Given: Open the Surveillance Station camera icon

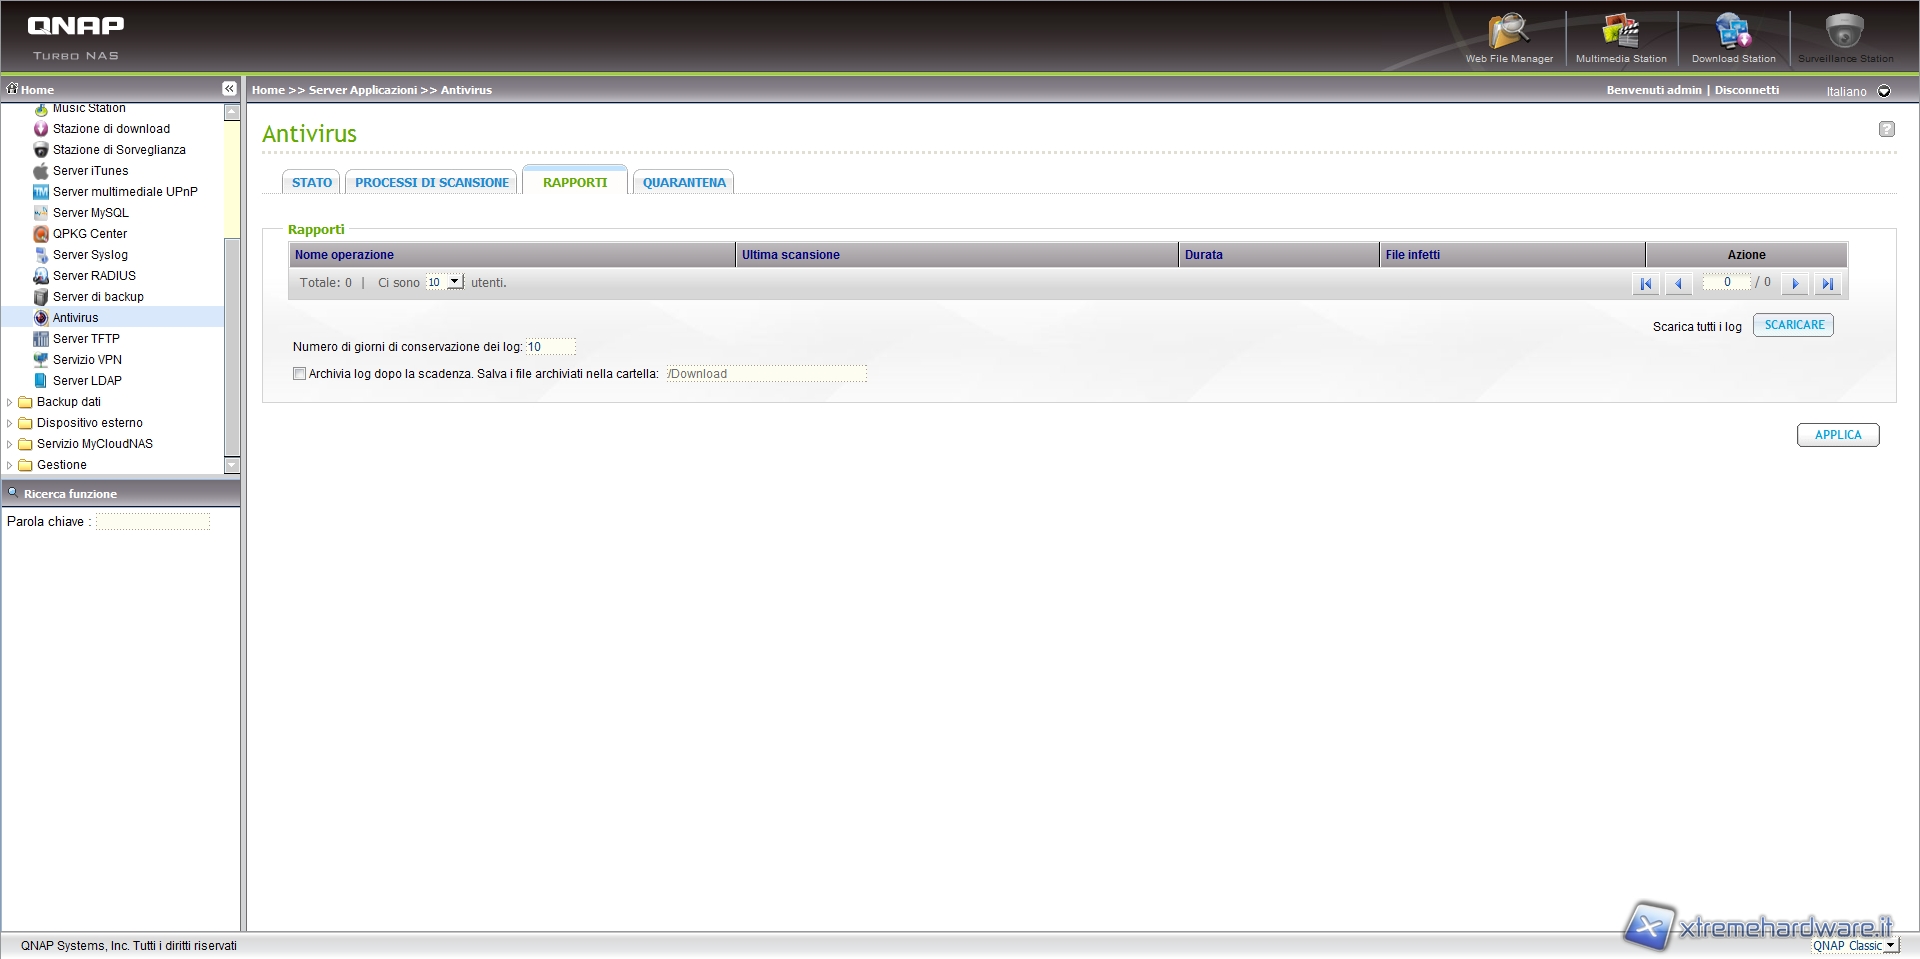Looking at the screenshot, I should (1844, 35).
